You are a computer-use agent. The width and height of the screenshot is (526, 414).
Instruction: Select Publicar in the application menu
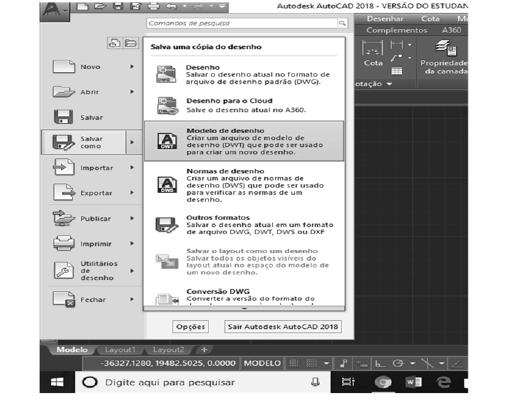click(x=91, y=218)
